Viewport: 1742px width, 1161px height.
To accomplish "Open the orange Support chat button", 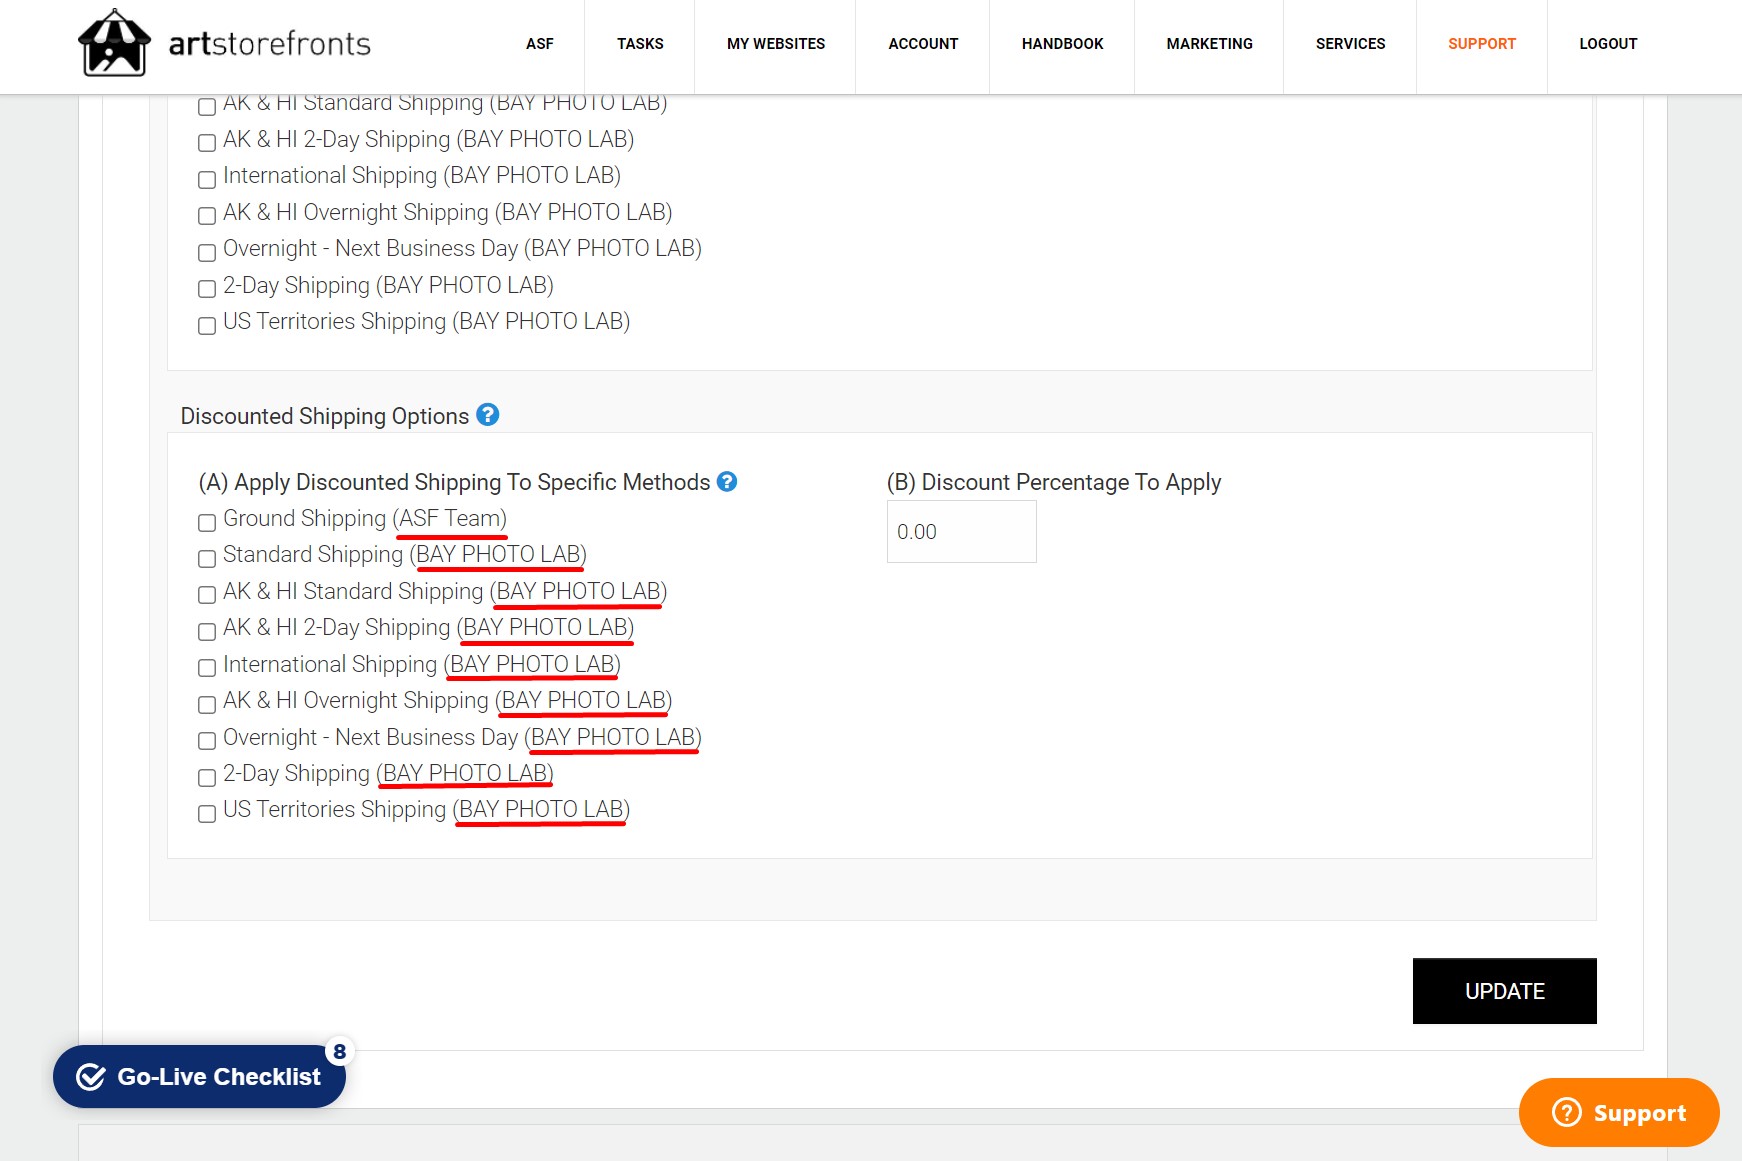I will (x=1619, y=1112).
